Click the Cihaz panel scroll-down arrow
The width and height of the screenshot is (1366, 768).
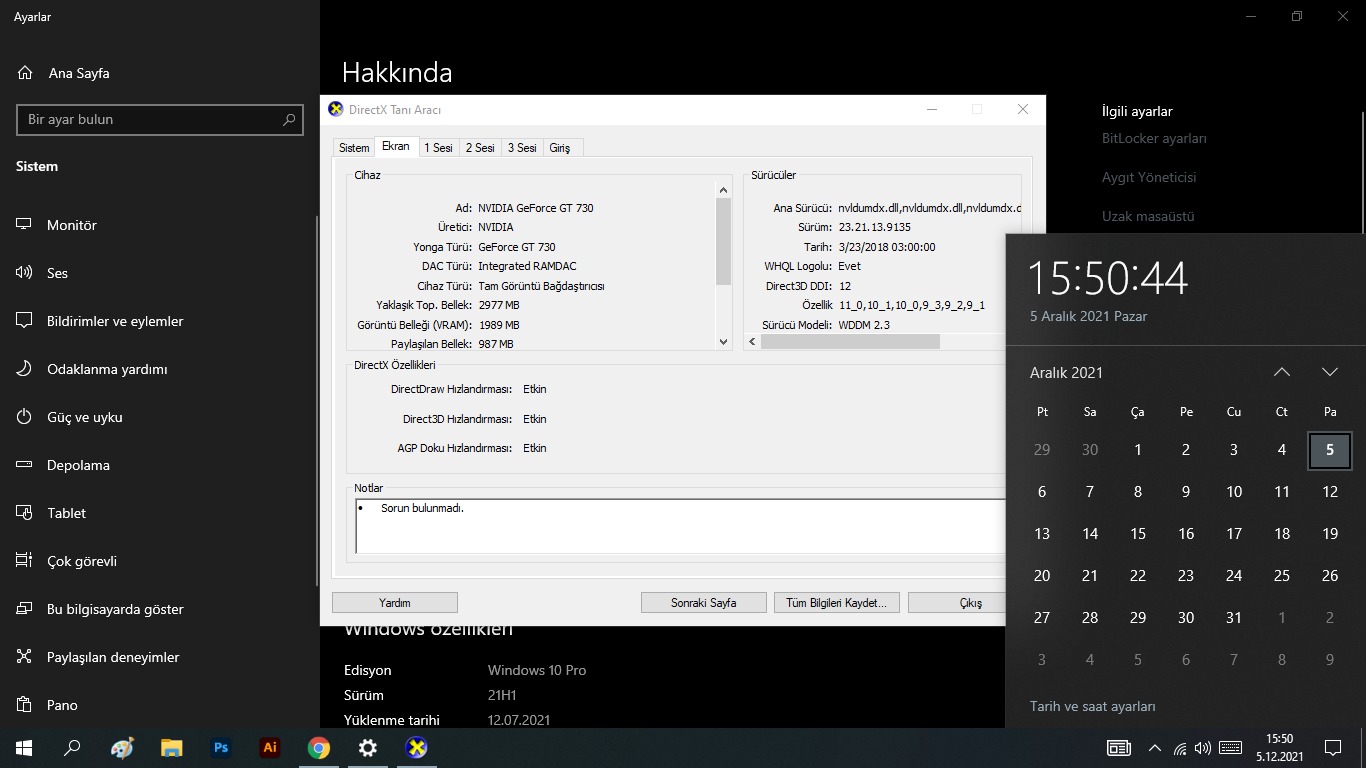(724, 342)
